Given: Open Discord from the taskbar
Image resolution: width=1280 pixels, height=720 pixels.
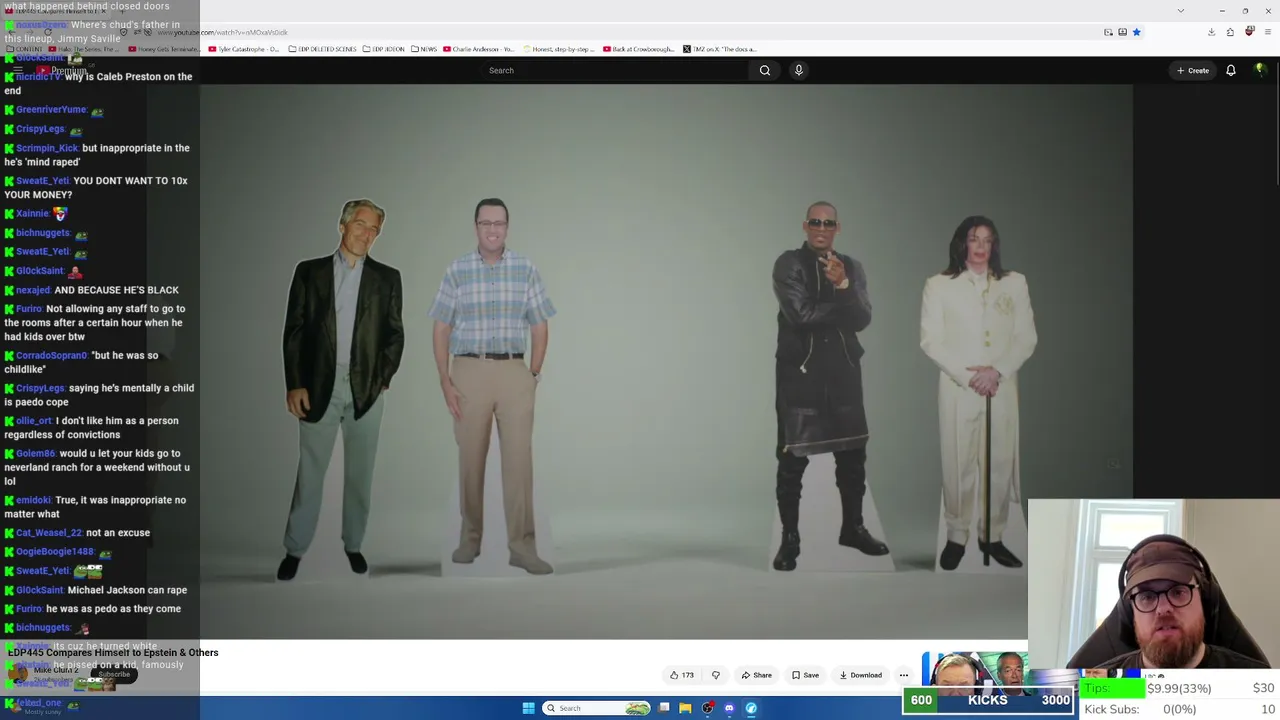Looking at the screenshot, I should tap(729, 708).
